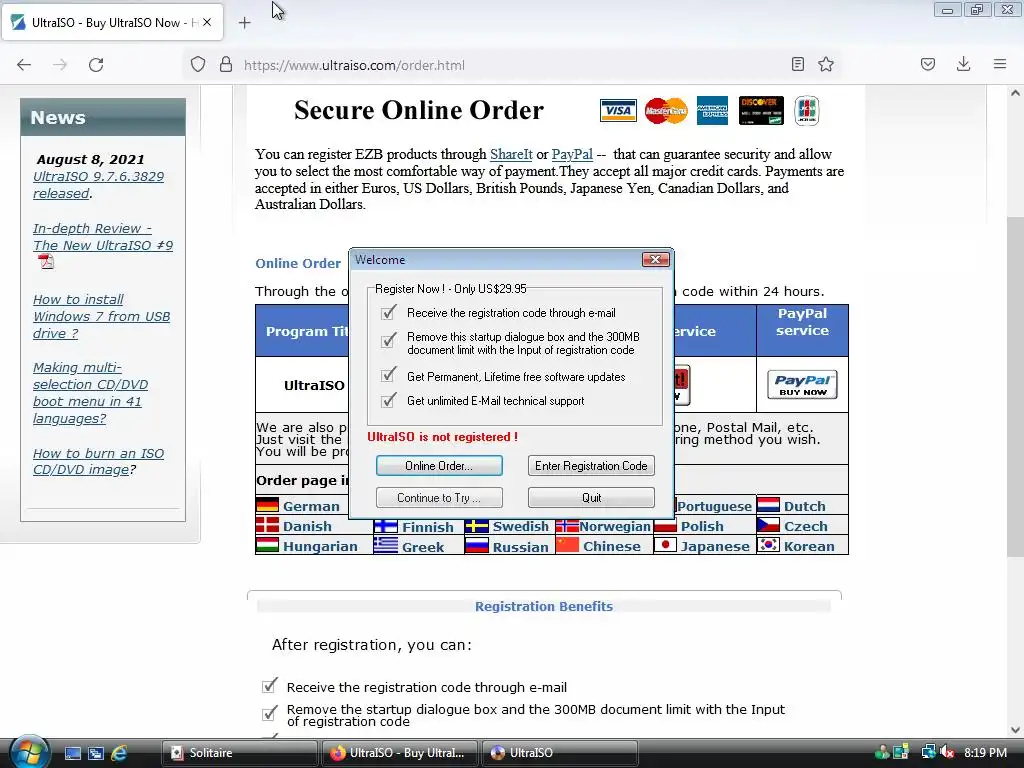Switch to Firefox UltraISO taskbar button

click(x=400, y=753)
